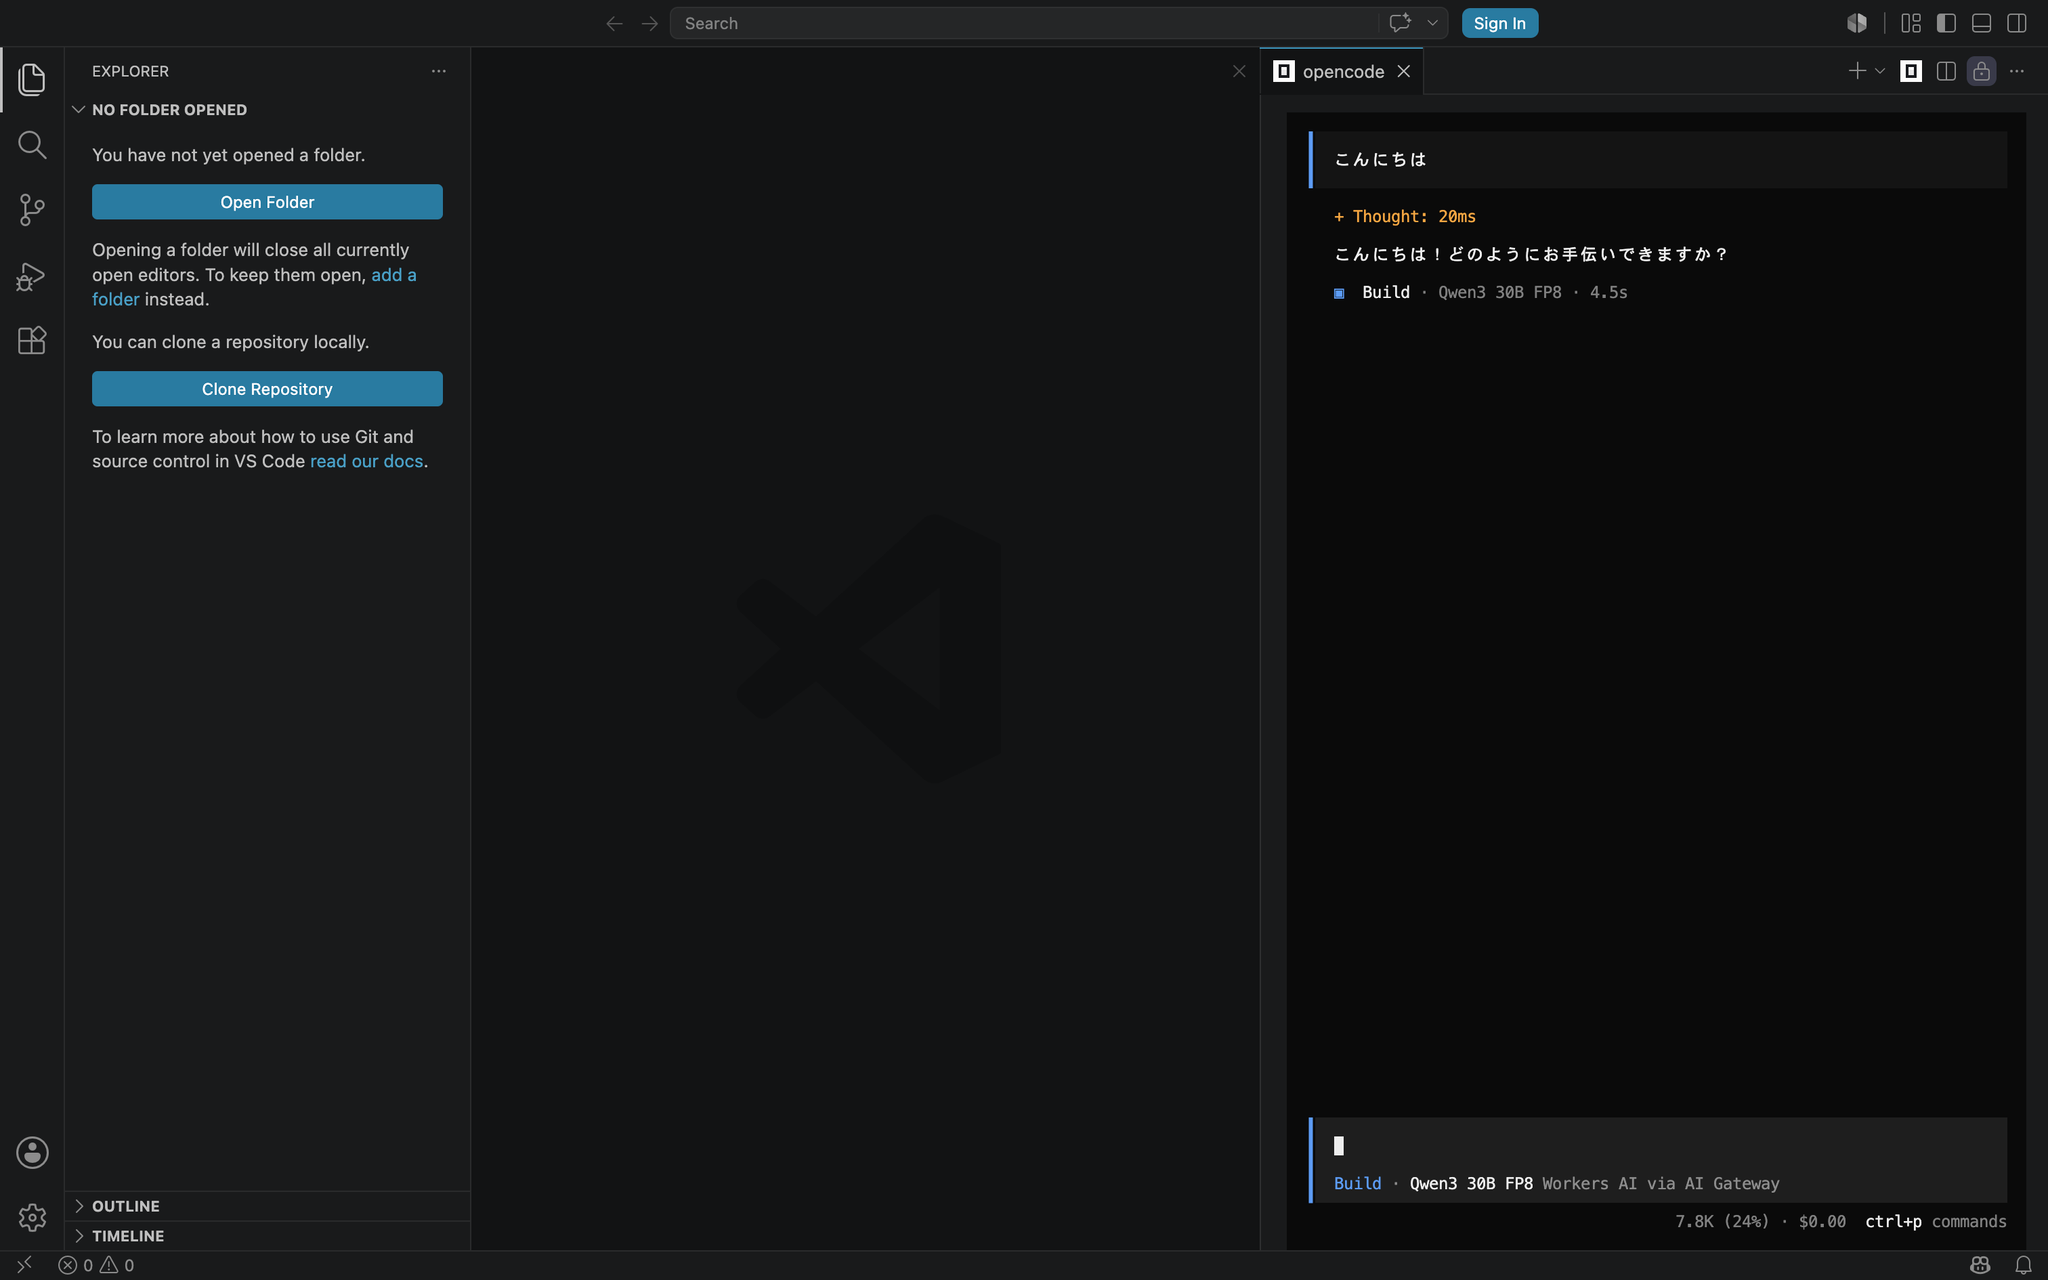Expand the Thought: 20ms line
The image size is (2048, 1280).
[x=1405, y=216]
